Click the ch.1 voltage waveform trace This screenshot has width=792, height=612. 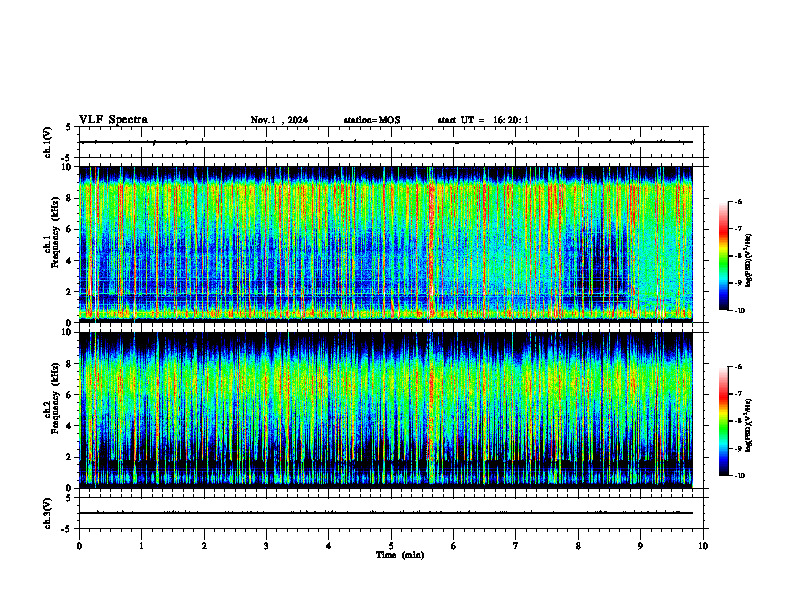pos(386,142)
